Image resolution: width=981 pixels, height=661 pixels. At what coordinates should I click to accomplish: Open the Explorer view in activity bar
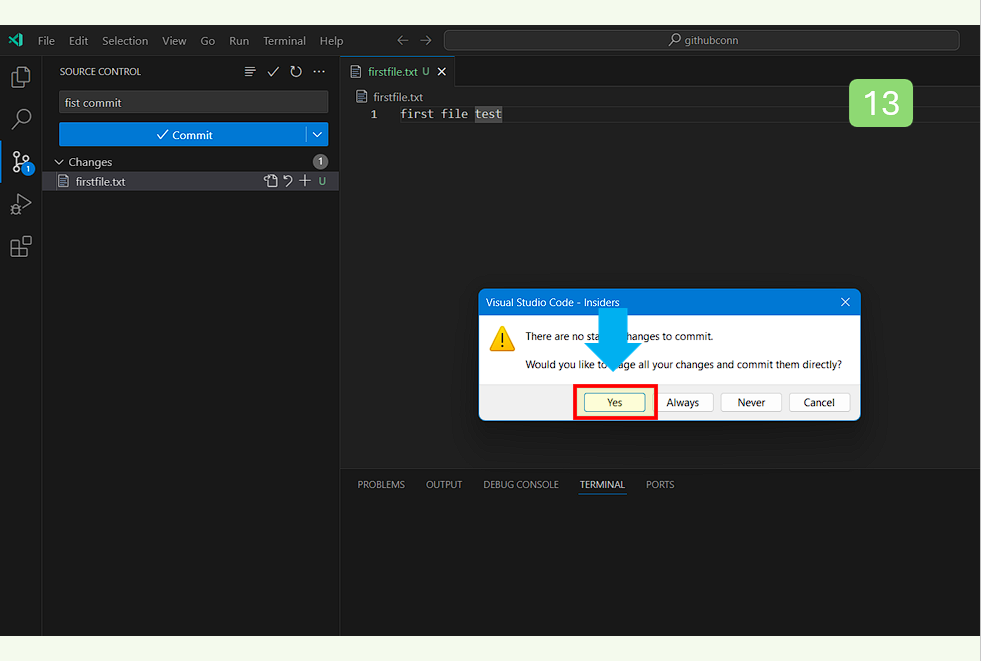point(21,78)
